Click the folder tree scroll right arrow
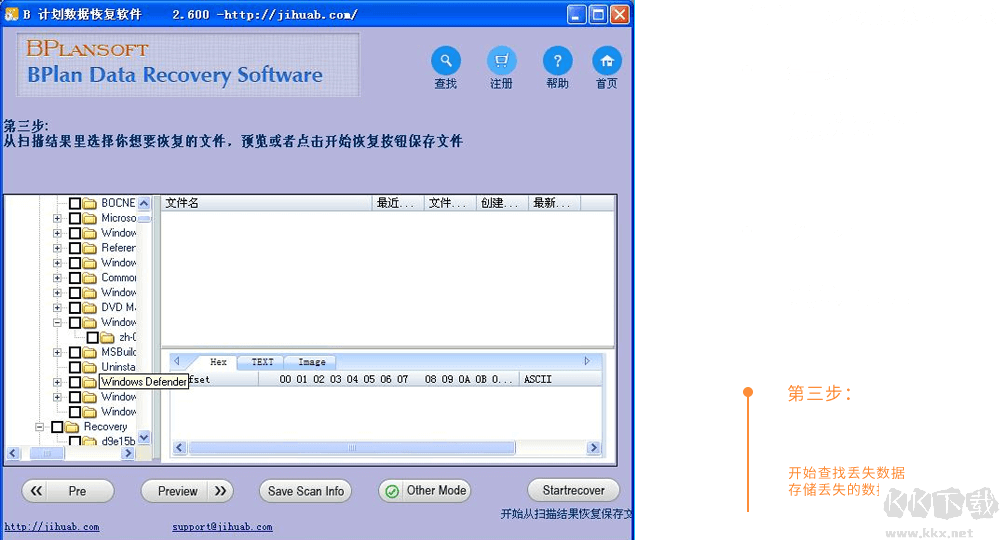The image size is (1000, 540). click(x=128, y=453)
